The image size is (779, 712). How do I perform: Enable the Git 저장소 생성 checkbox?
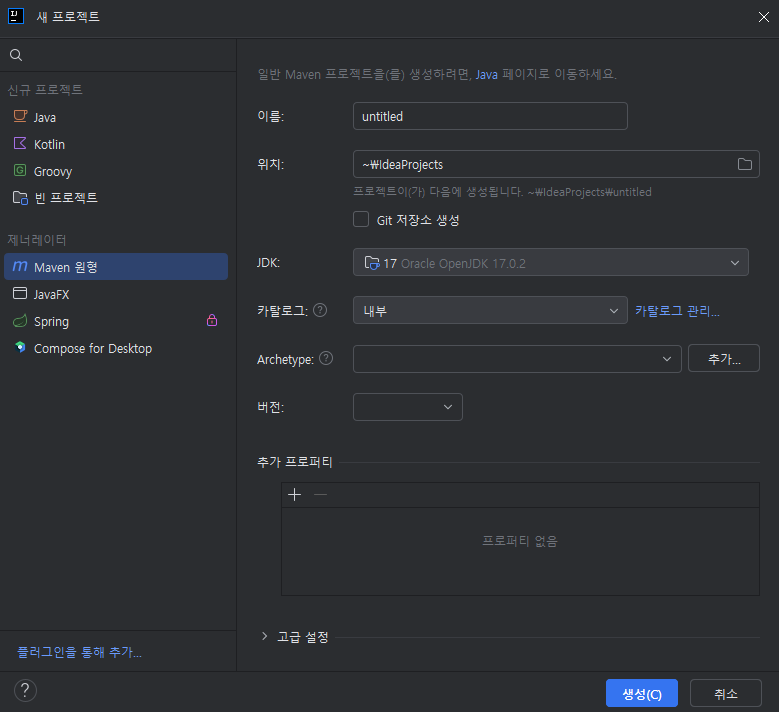[361, 219]
